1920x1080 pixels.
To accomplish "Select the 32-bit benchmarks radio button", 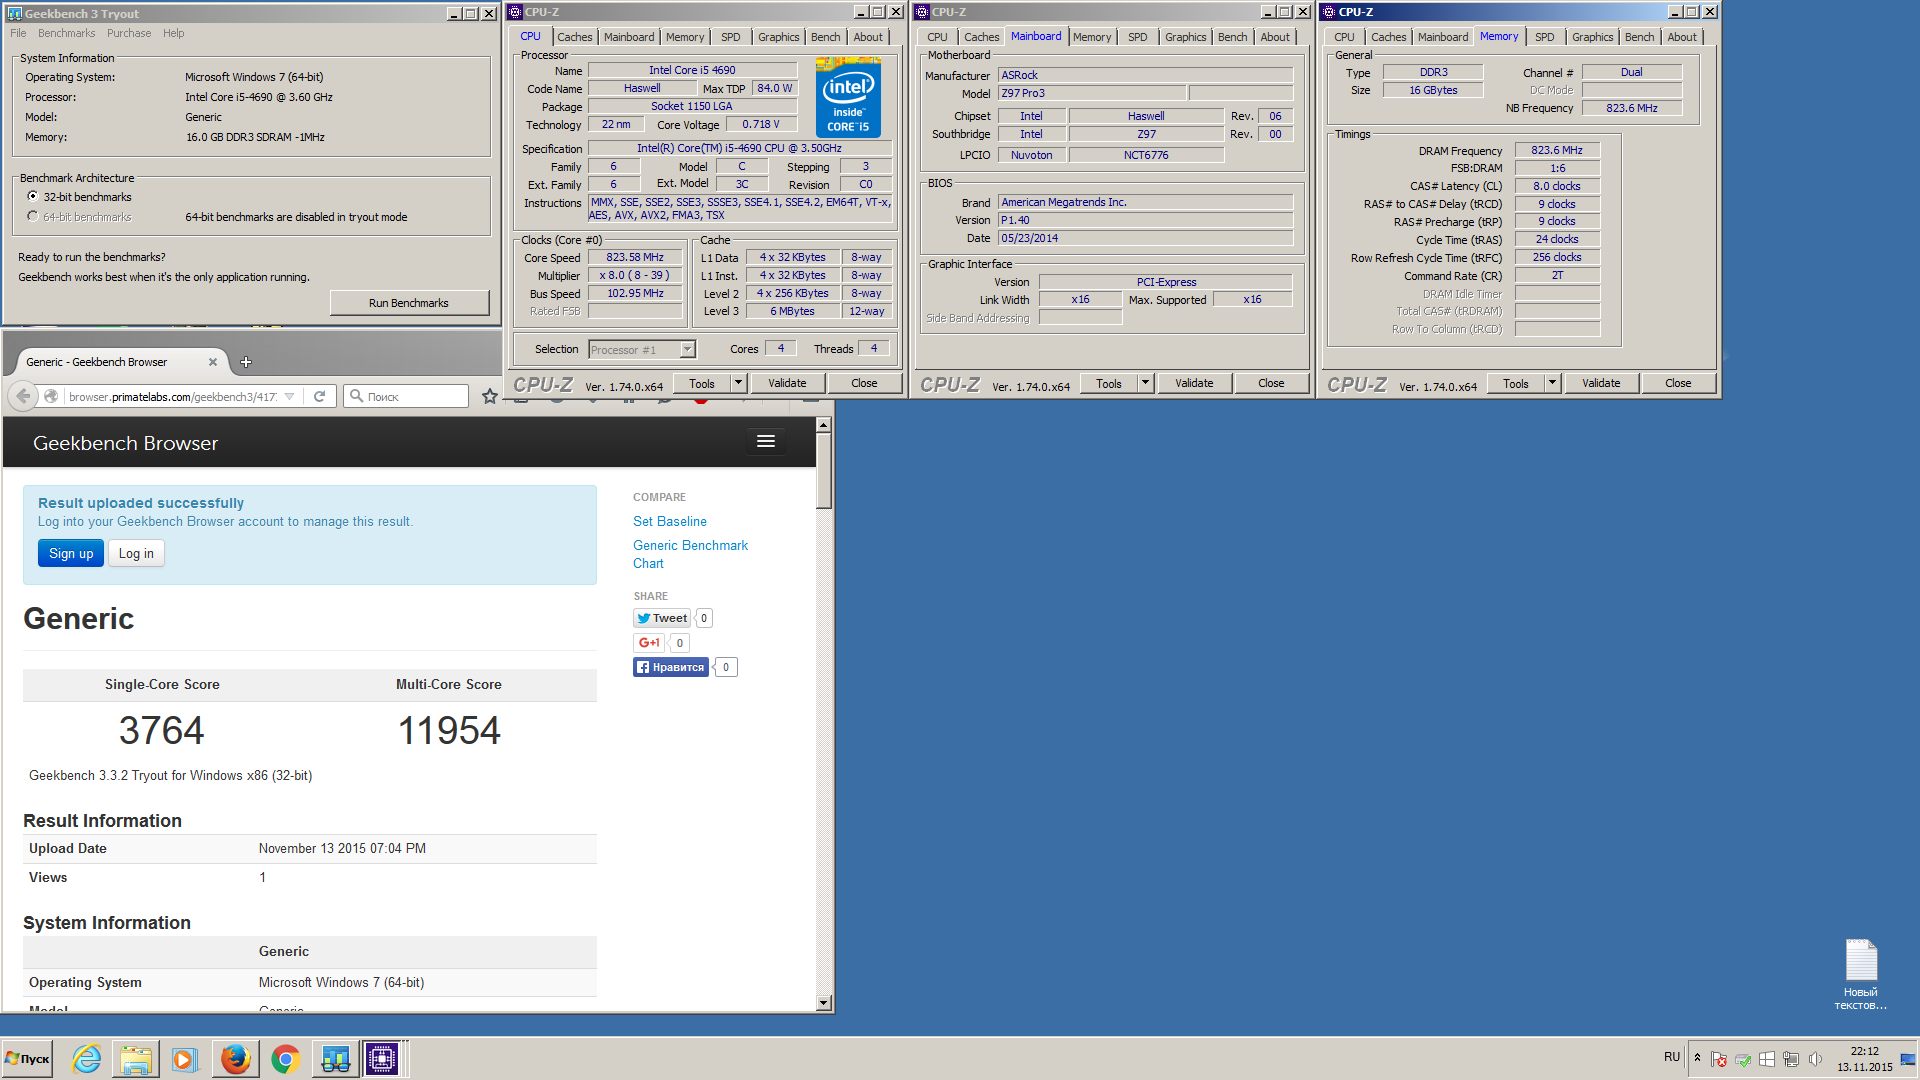I will pos(33,197).
